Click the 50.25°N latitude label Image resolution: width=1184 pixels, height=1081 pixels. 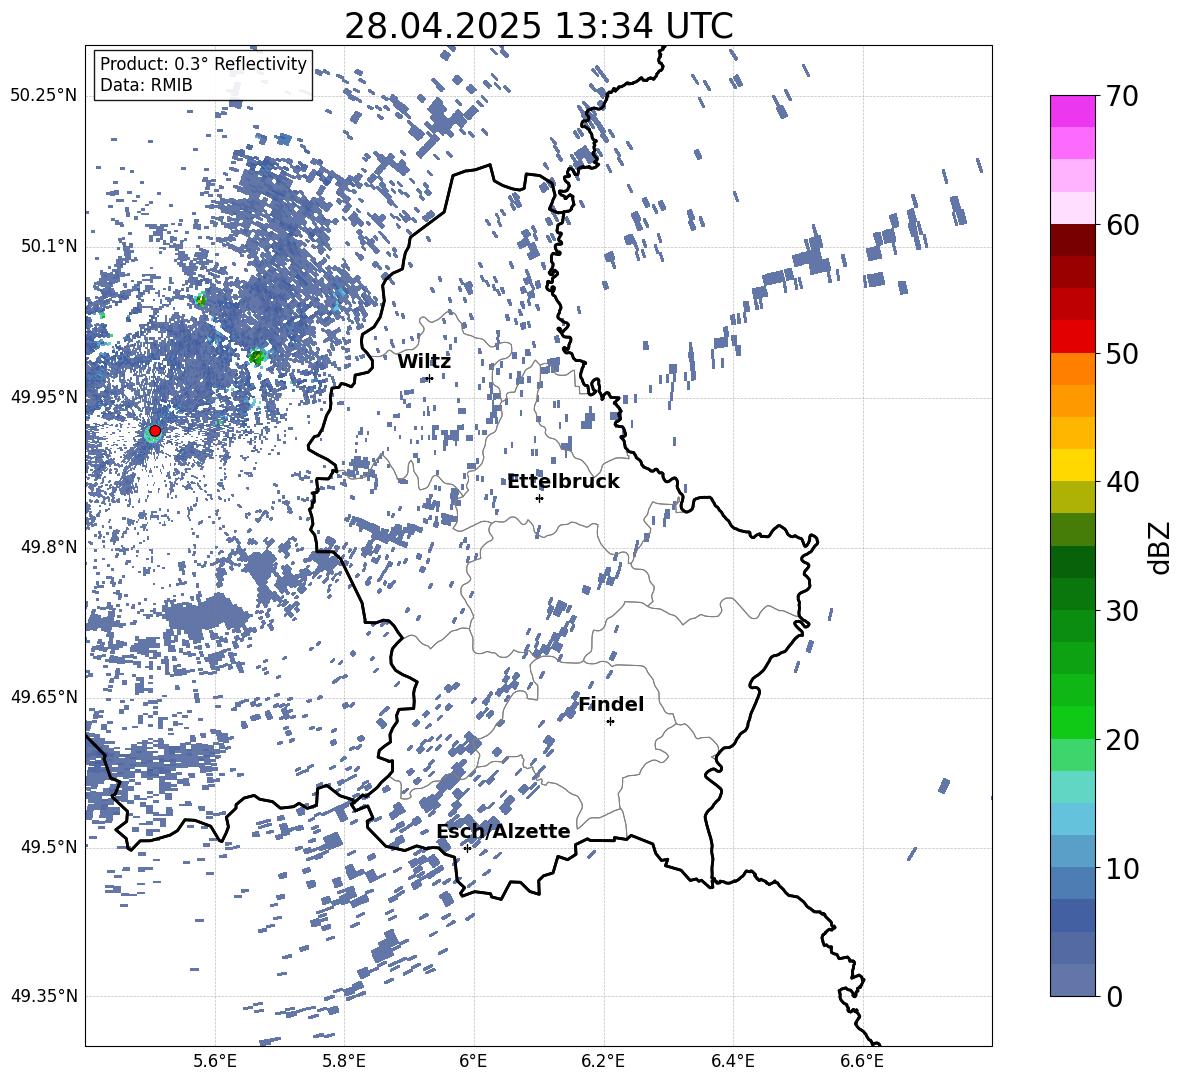44,96
